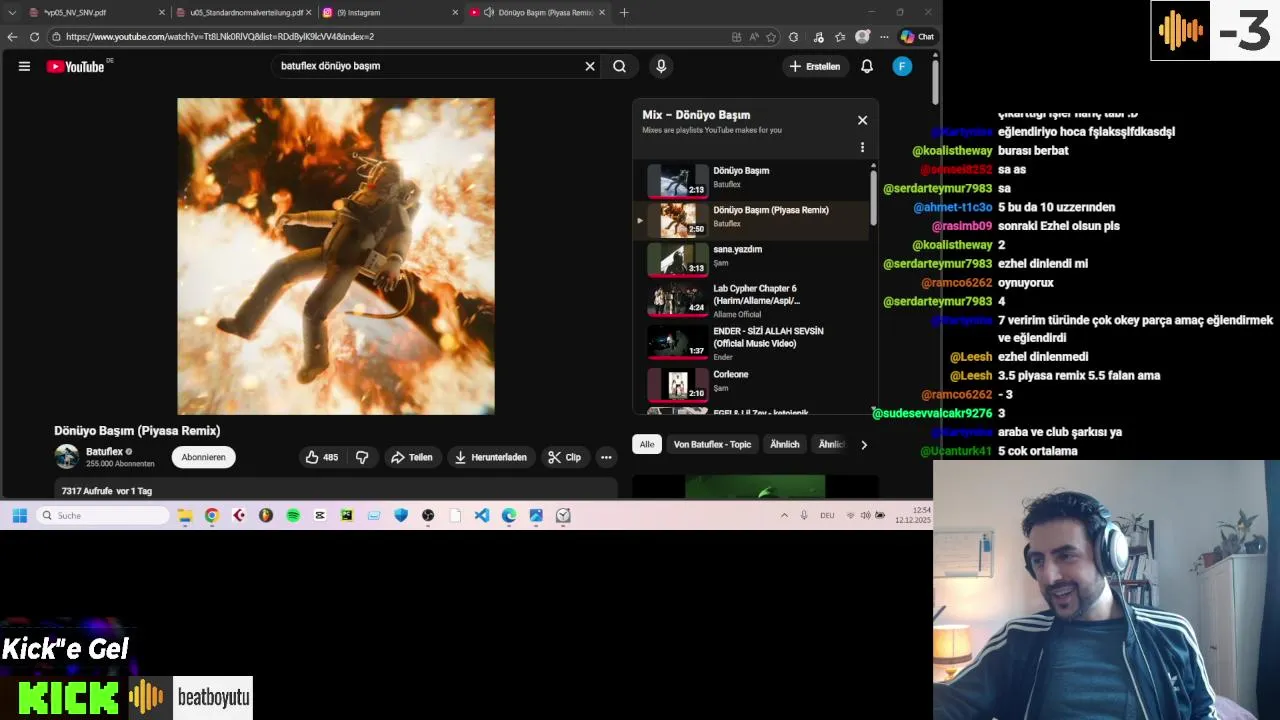Select the Alle filter chip
The width and height of the screenshot is (1280, 720).
[x=647, y=444]
